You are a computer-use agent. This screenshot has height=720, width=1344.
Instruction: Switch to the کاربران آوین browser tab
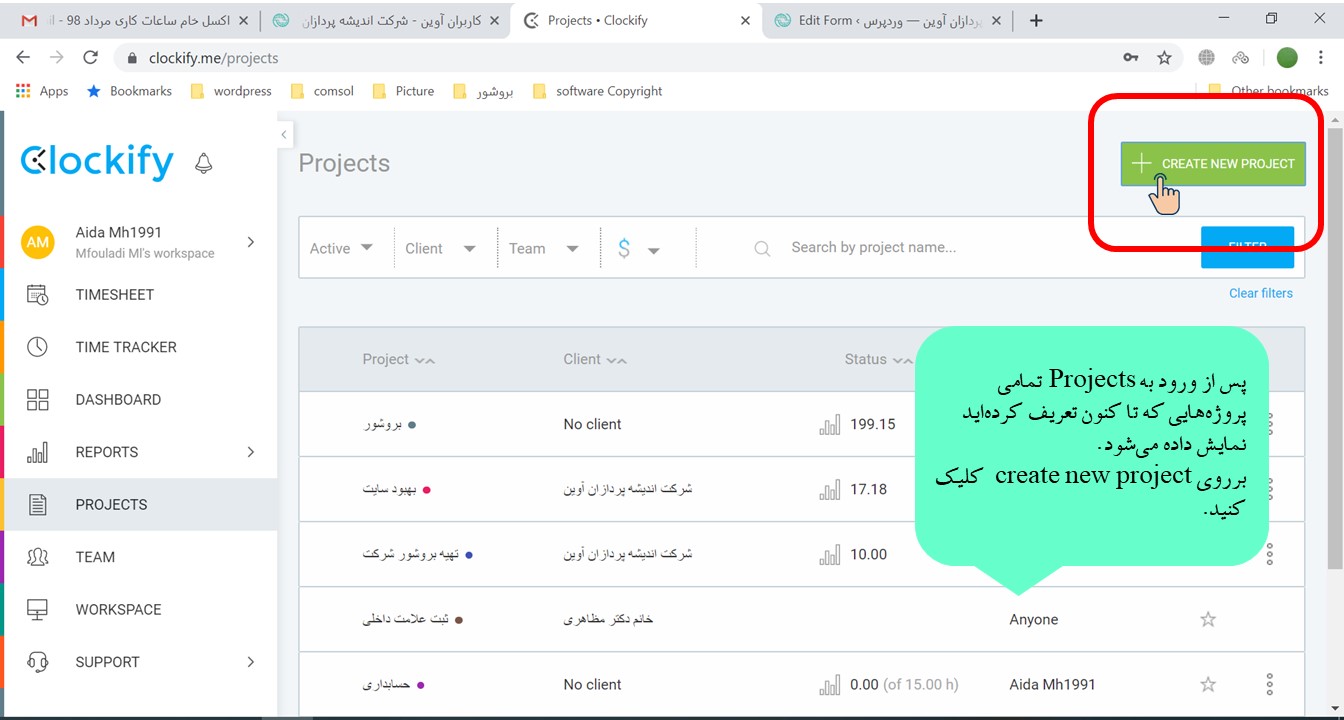pos(385,20)
